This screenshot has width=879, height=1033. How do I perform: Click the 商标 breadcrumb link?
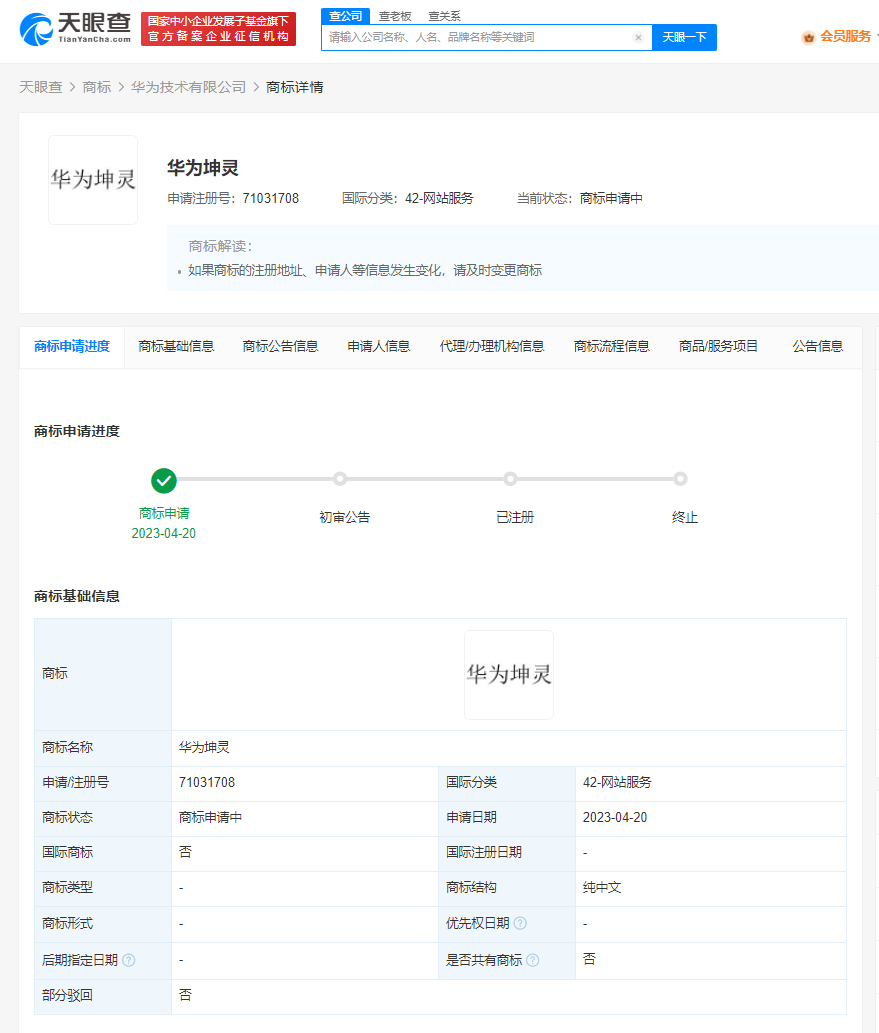96,87
